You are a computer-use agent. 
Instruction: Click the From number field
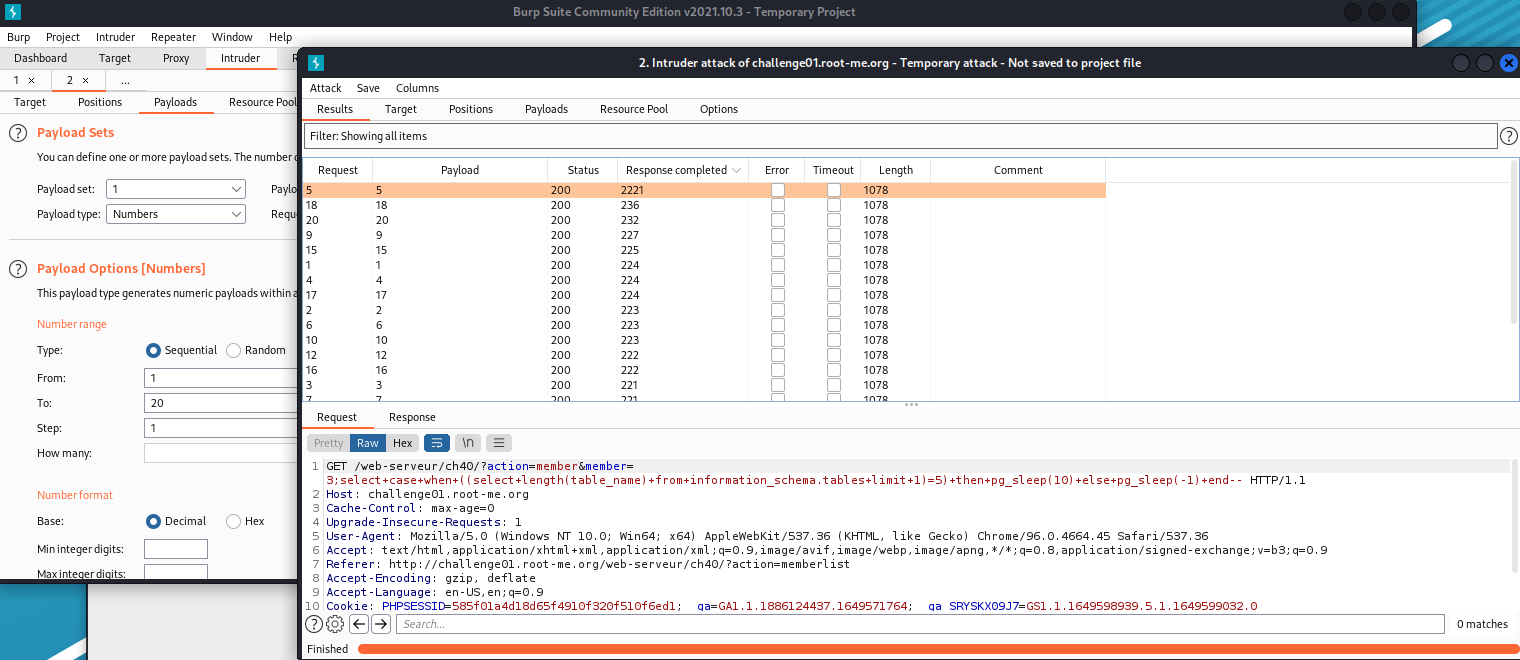pyautogui.click(x=222, y=378)
